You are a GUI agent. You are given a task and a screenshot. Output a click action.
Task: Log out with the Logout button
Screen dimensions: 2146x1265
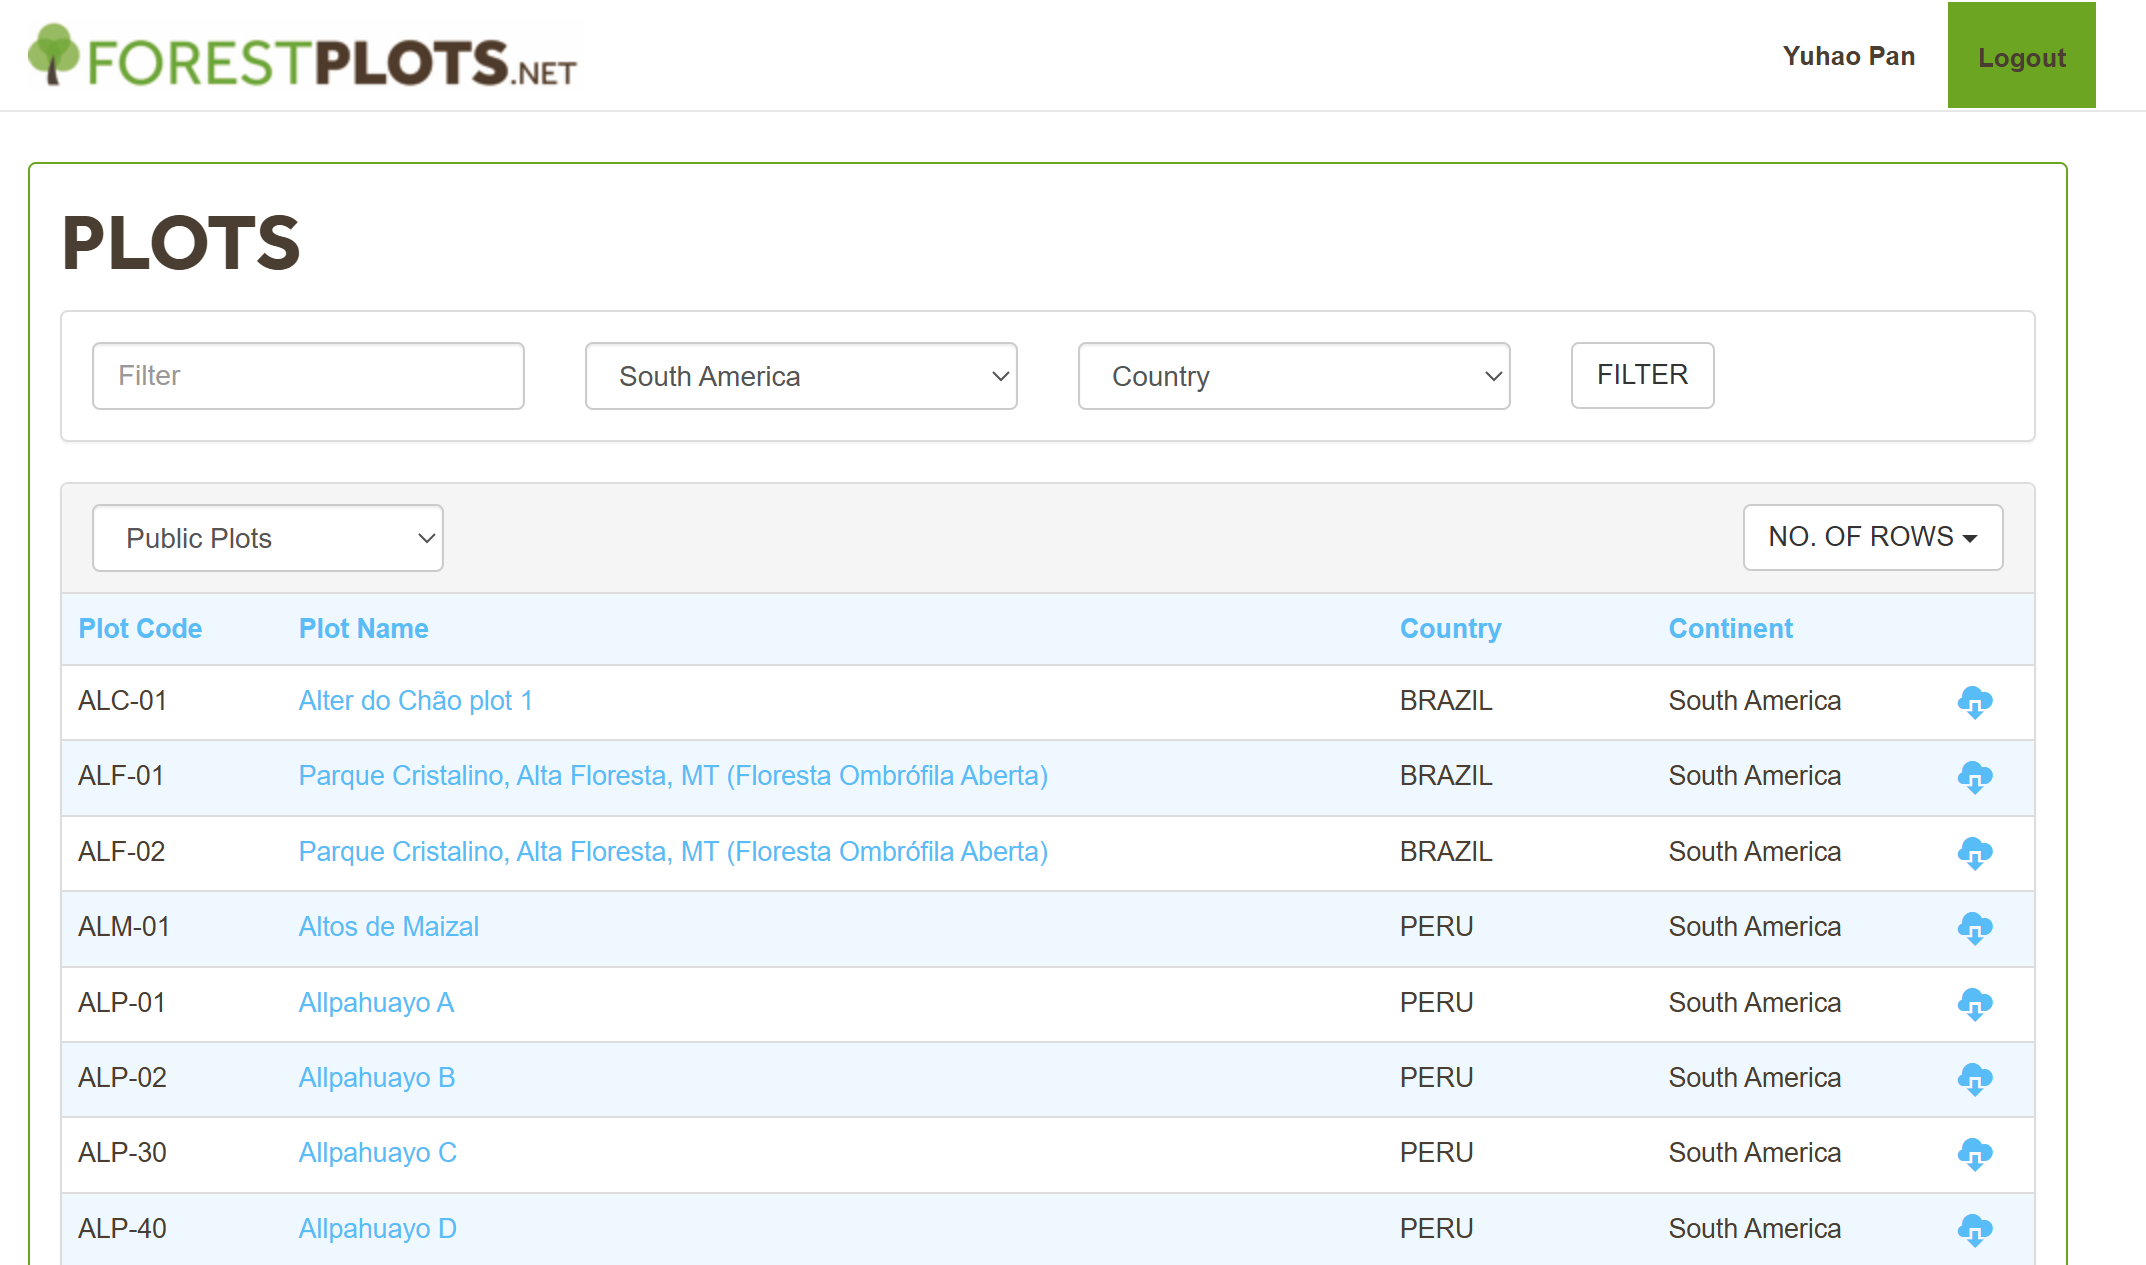click(x=2021, y=56)
